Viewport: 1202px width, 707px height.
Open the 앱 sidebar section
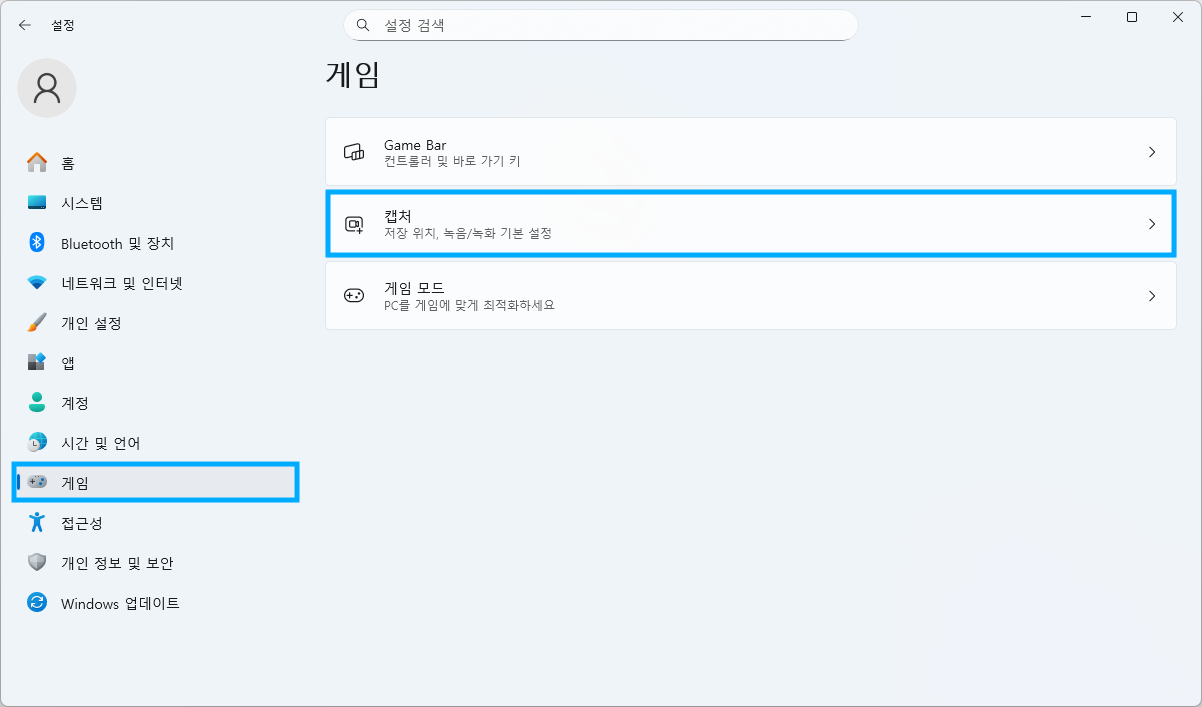click(x=68, y=363)
